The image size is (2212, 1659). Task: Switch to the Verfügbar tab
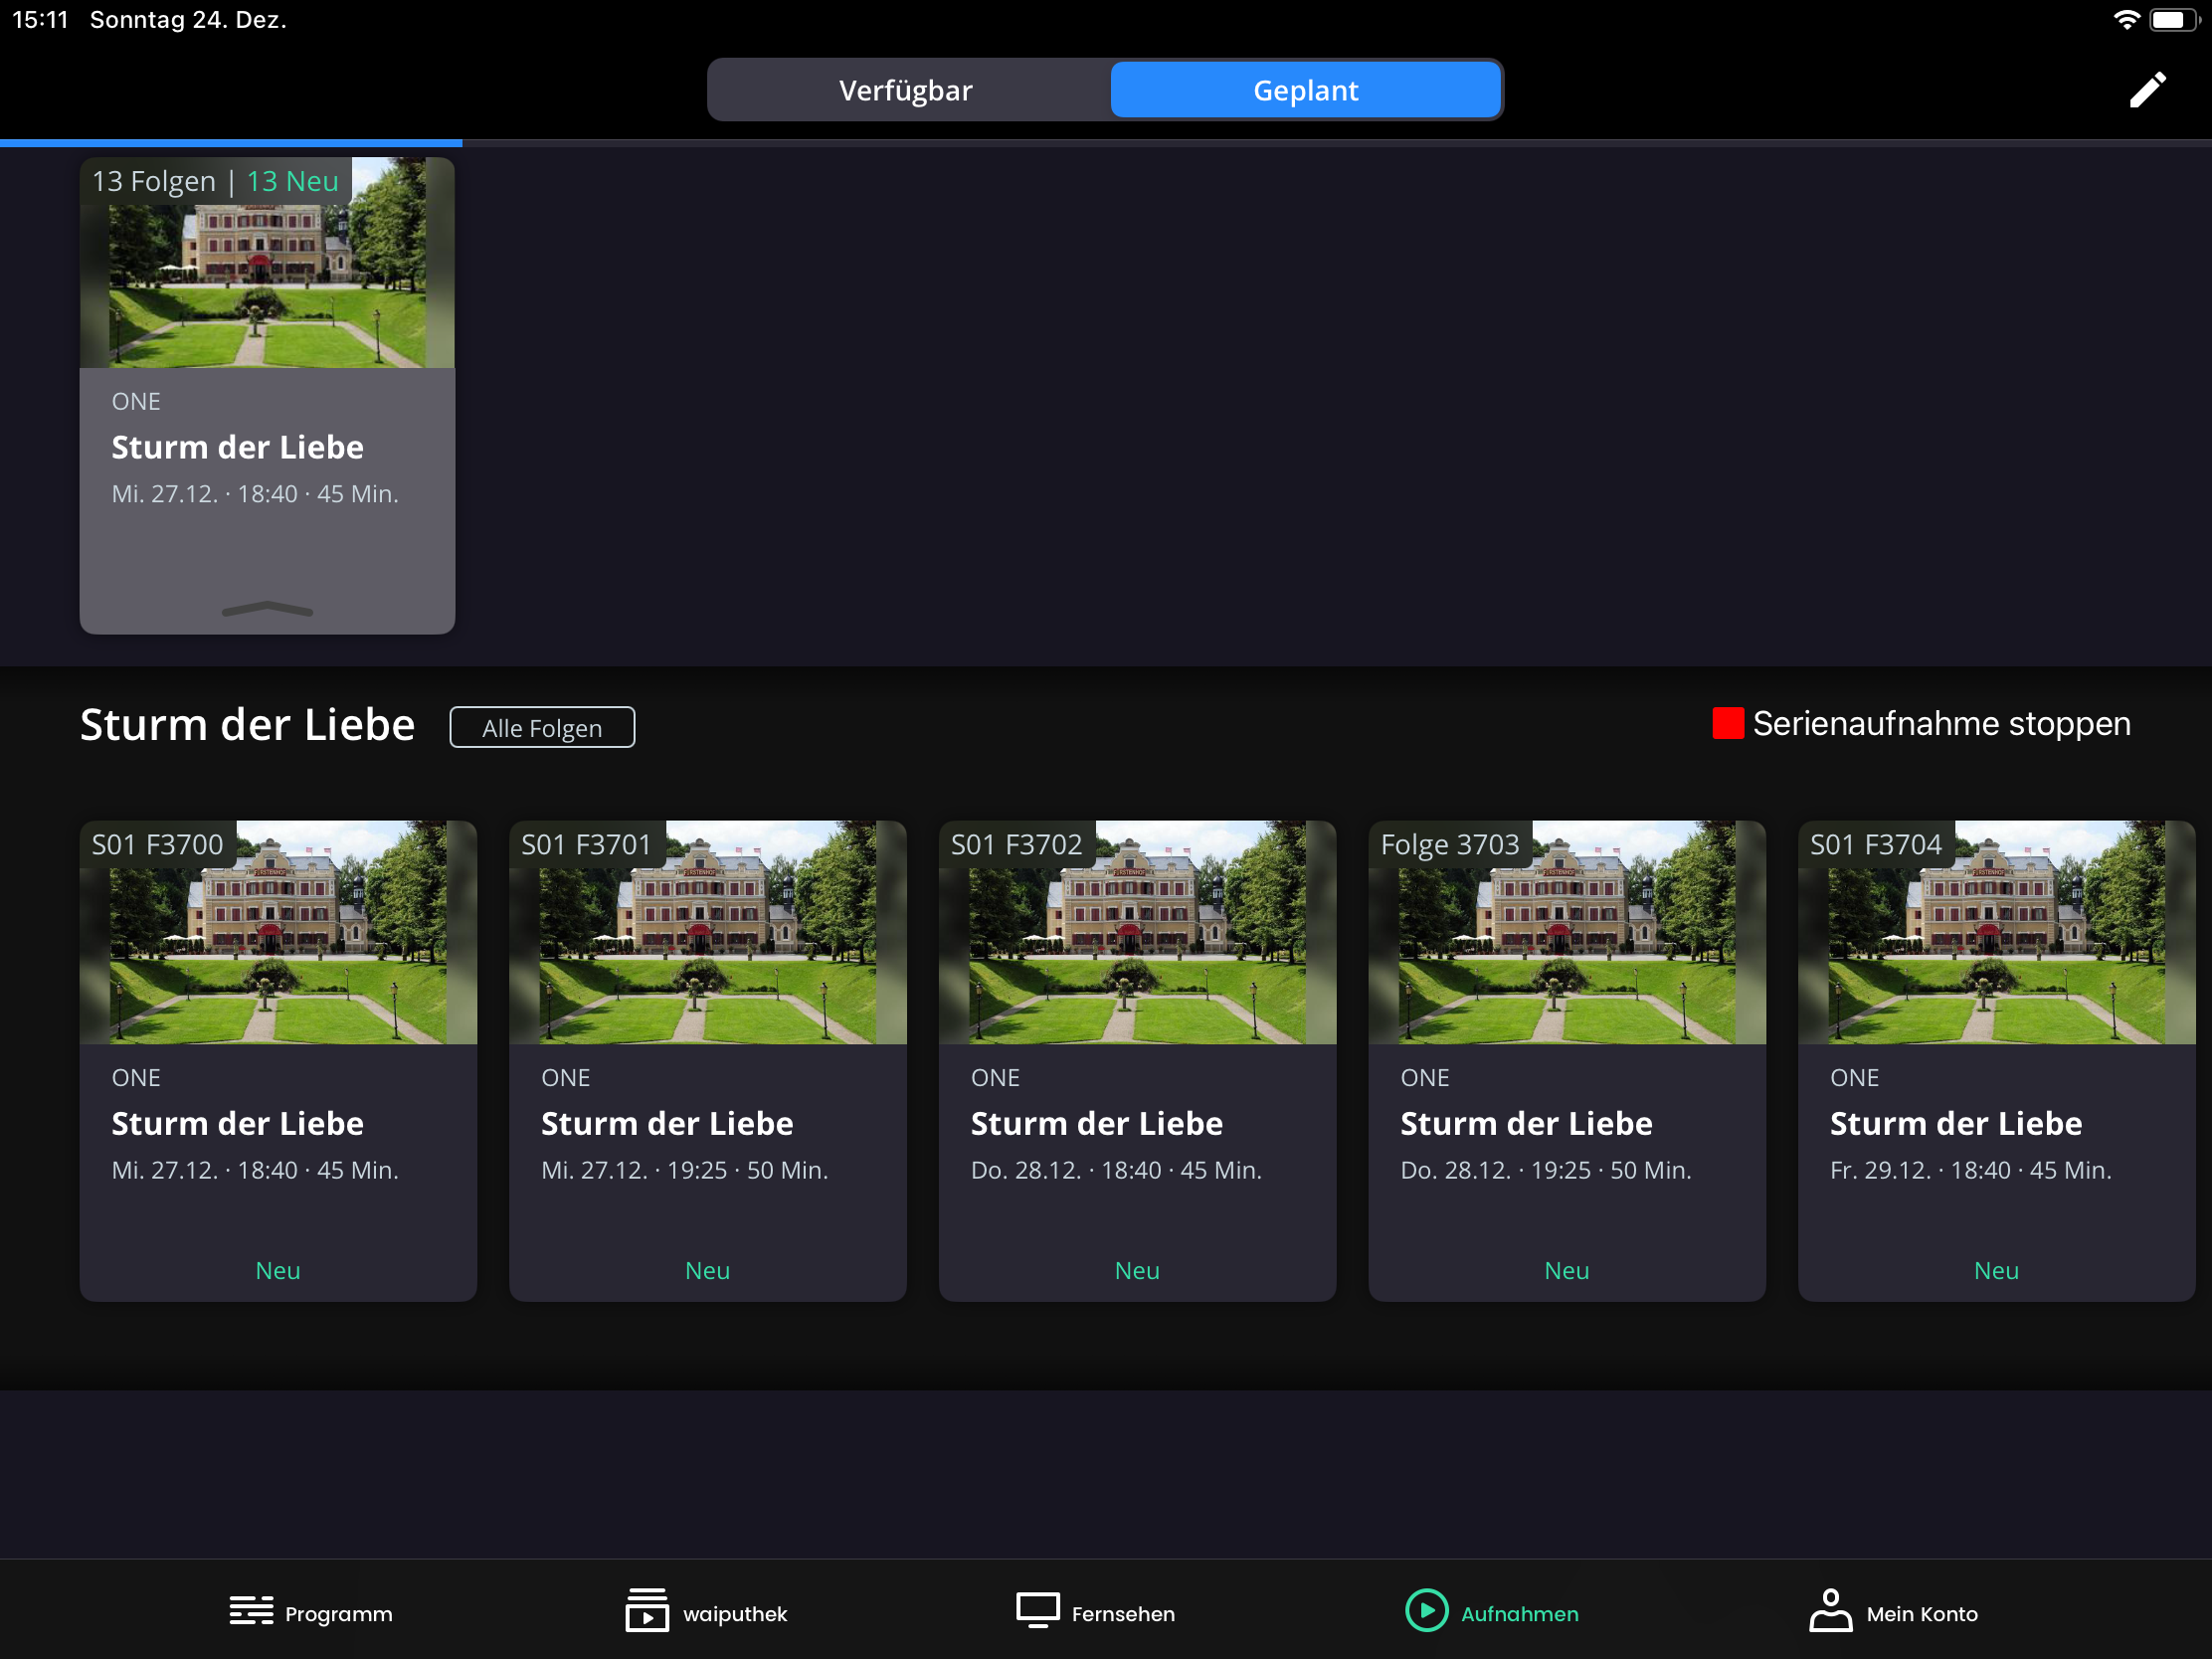tap(906, 90)
